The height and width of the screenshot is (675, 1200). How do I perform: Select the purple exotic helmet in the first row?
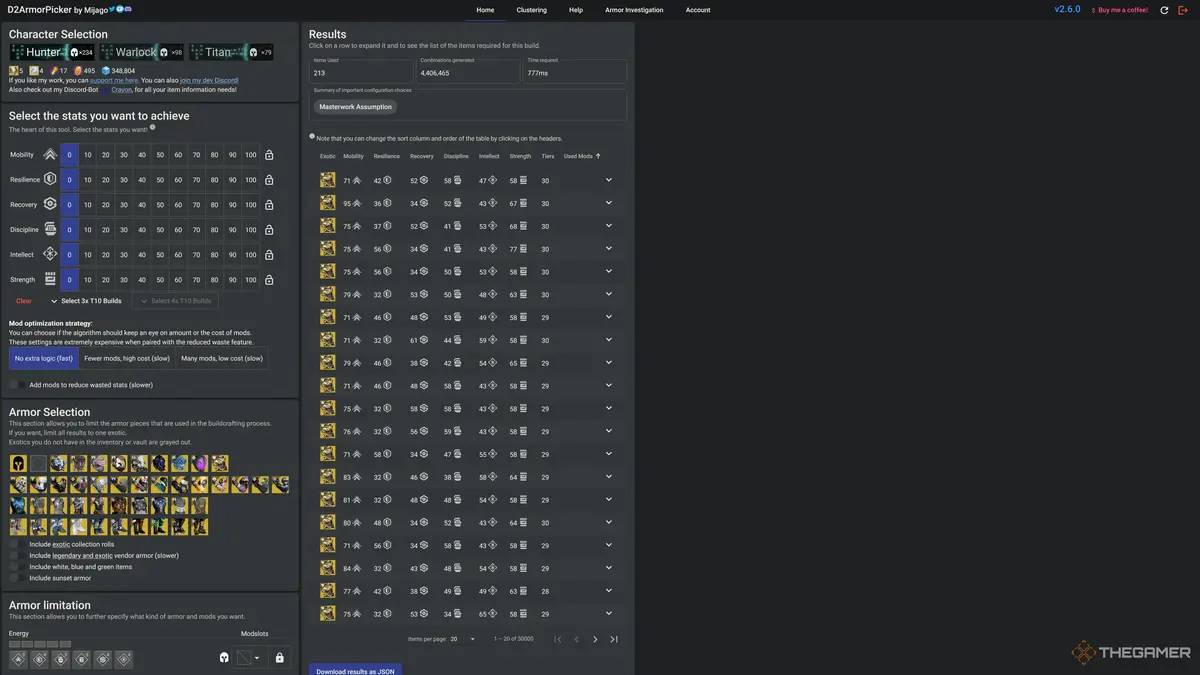pyautogui.click(x=199, y=463)
